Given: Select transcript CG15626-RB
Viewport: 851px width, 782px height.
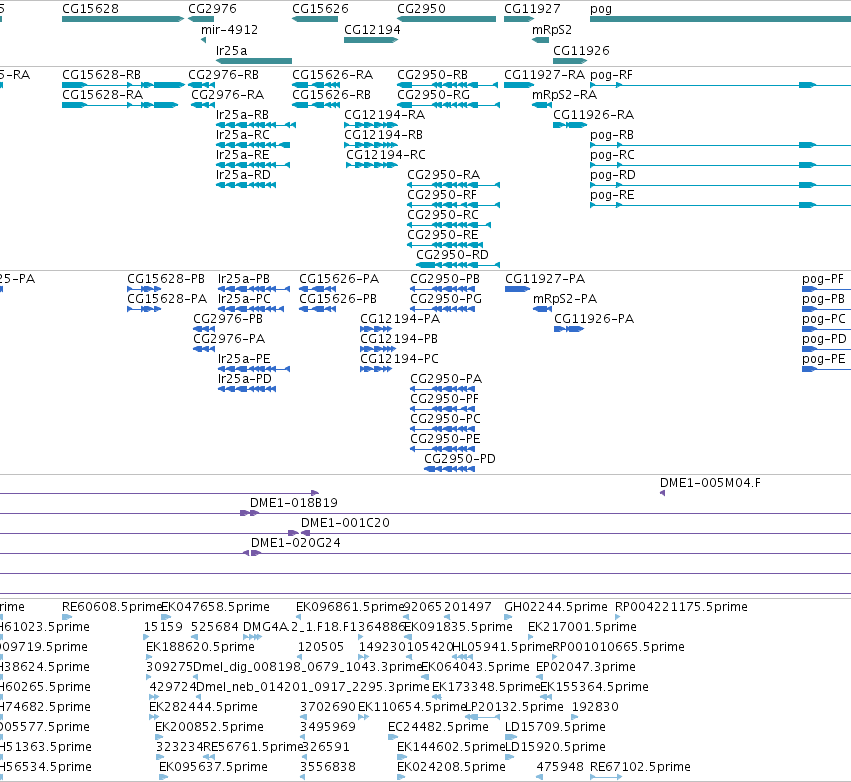Looking at the screenshot, I should (316, 105).
